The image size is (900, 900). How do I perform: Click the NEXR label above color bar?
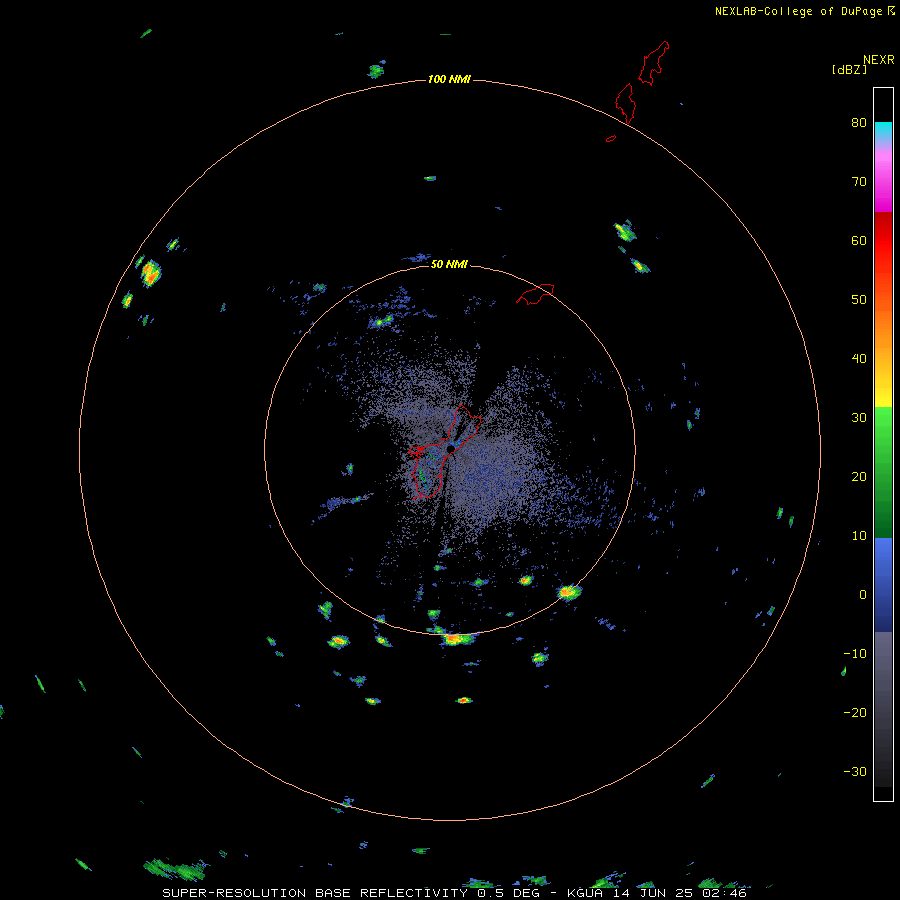879,60
